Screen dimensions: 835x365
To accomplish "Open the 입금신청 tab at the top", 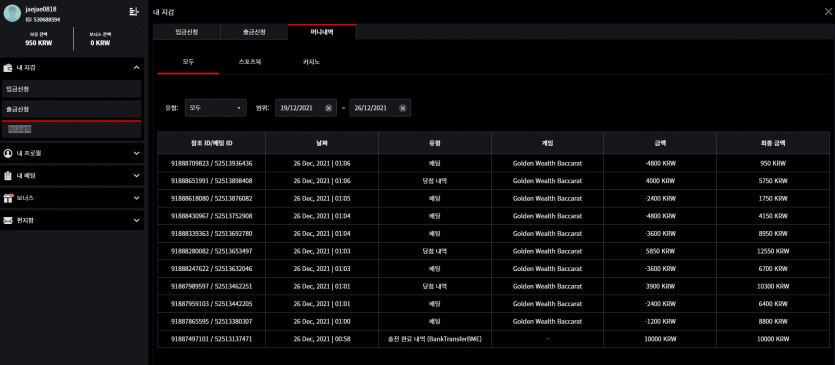I will tap(186, 32).
